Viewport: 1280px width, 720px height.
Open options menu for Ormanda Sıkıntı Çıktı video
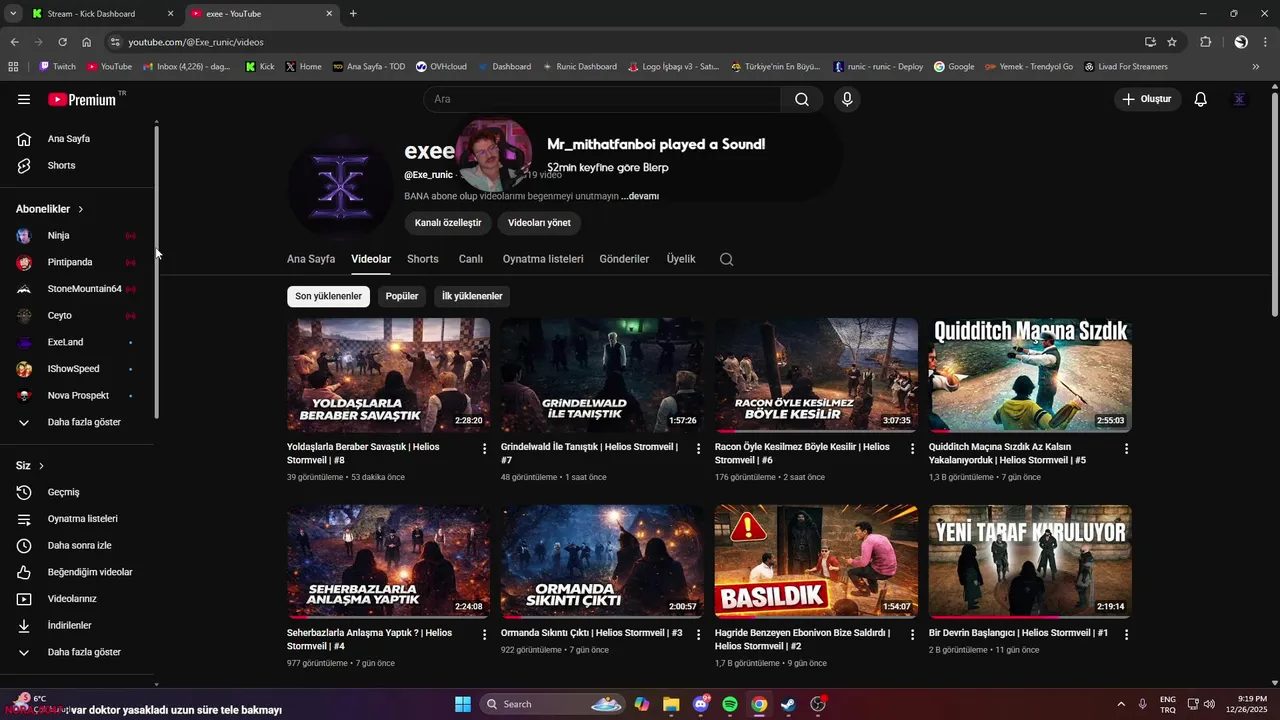[x=699, y=635]
